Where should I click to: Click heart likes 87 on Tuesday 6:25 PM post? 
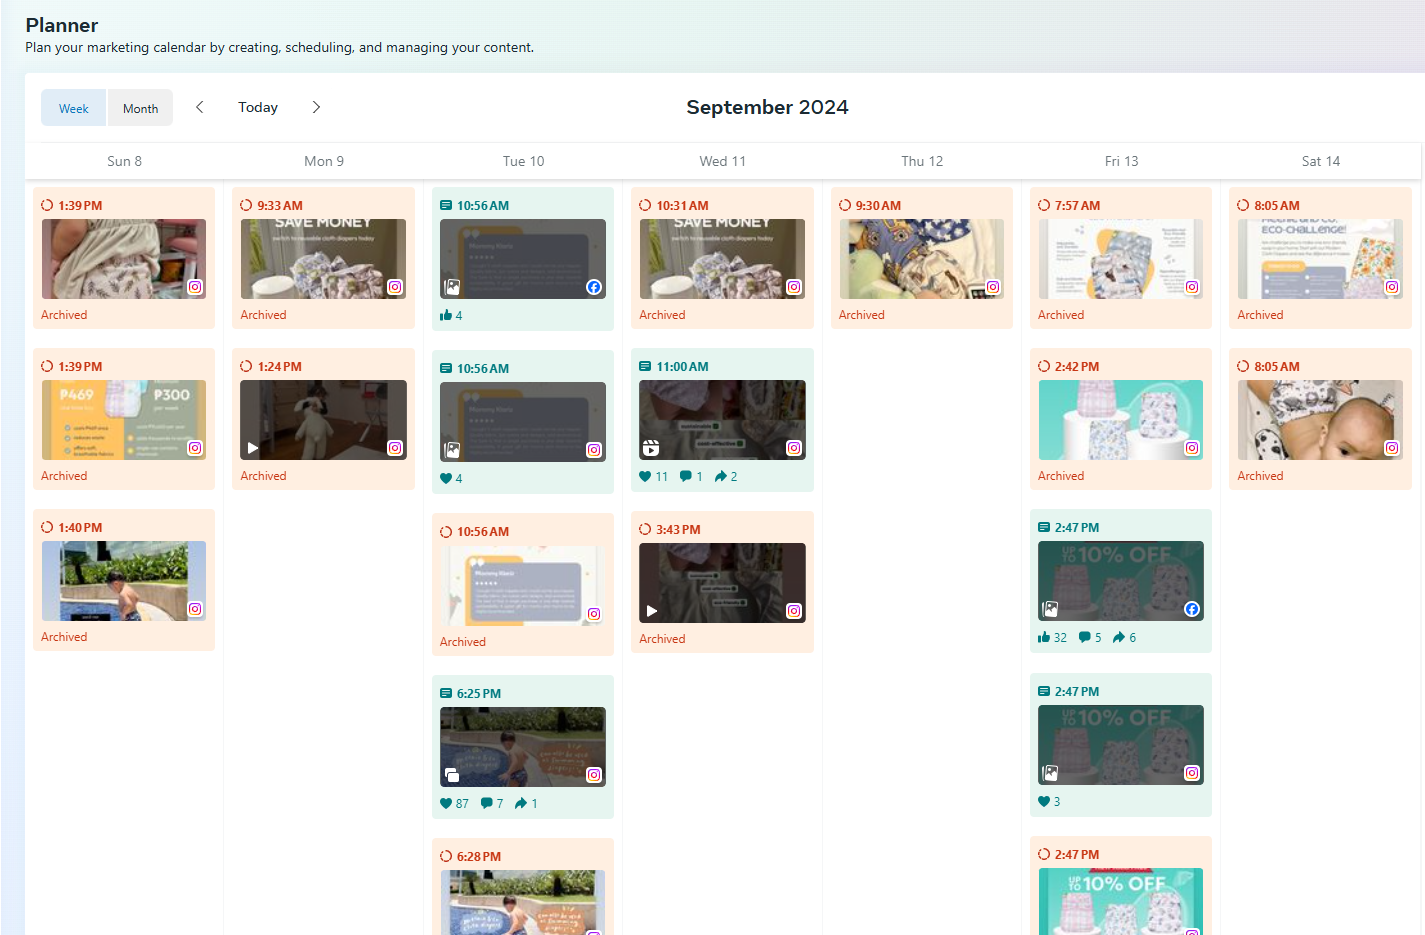click(x=454, y=803)
